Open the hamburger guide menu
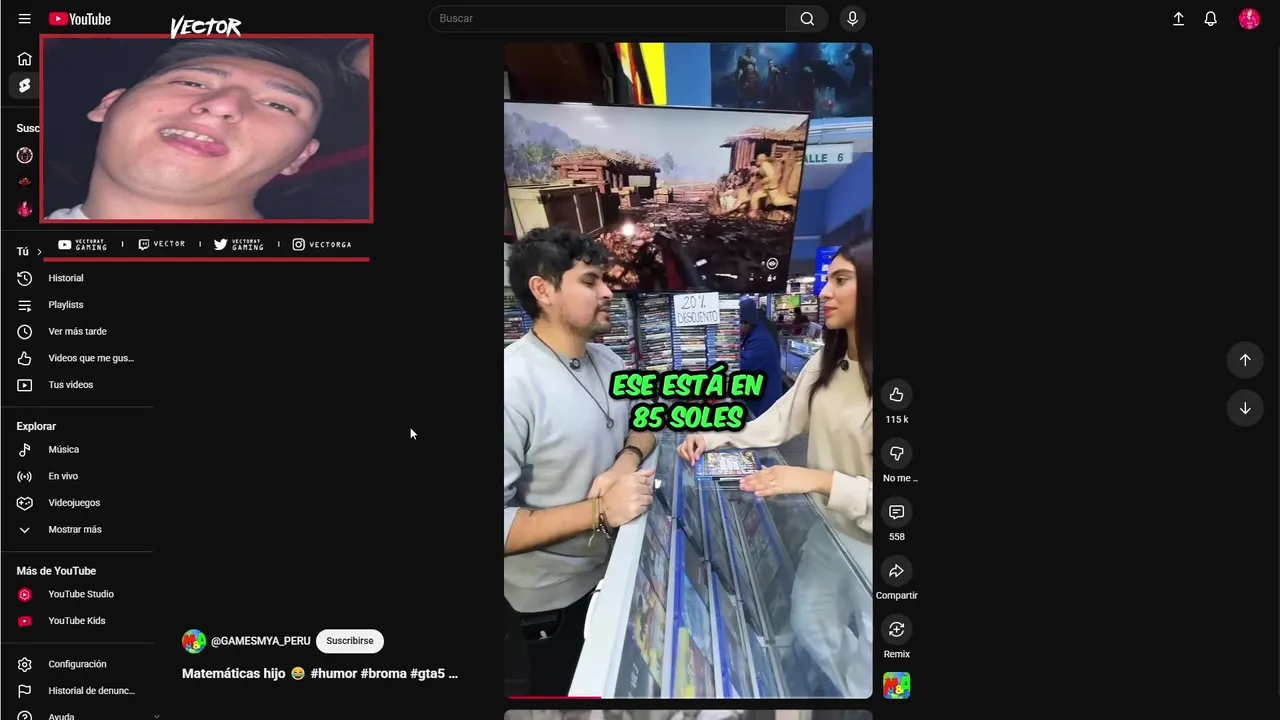 pyautogui.click(x=24, y=19)
